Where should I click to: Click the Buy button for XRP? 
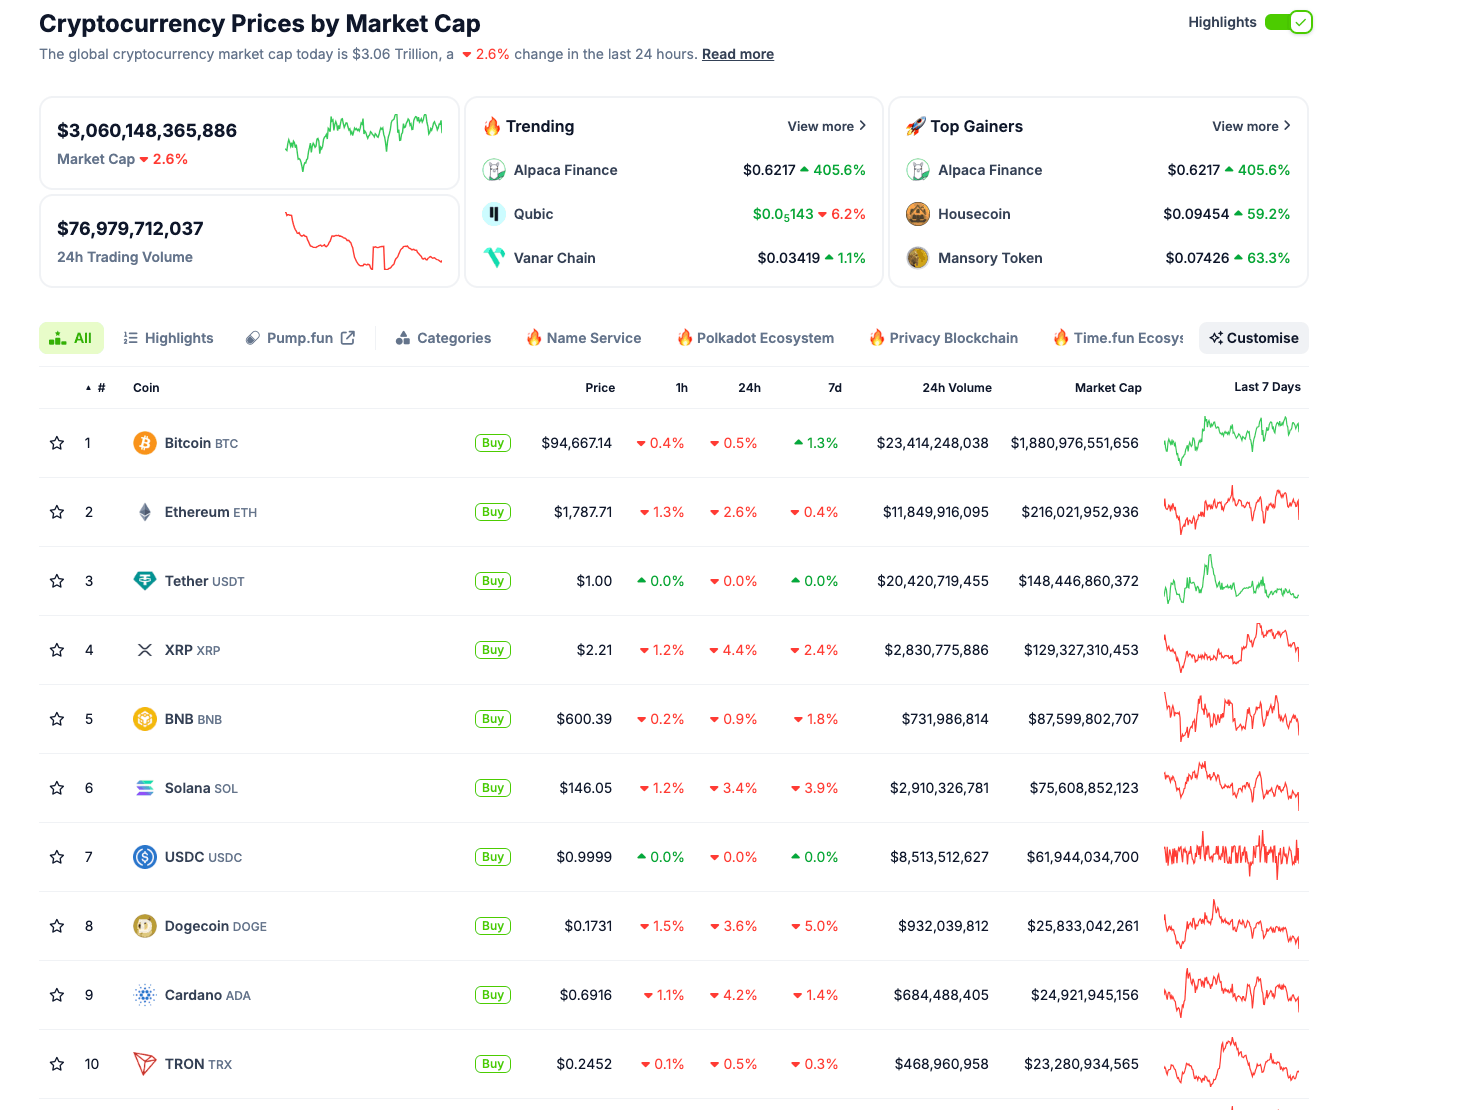[x=492, y=650]
